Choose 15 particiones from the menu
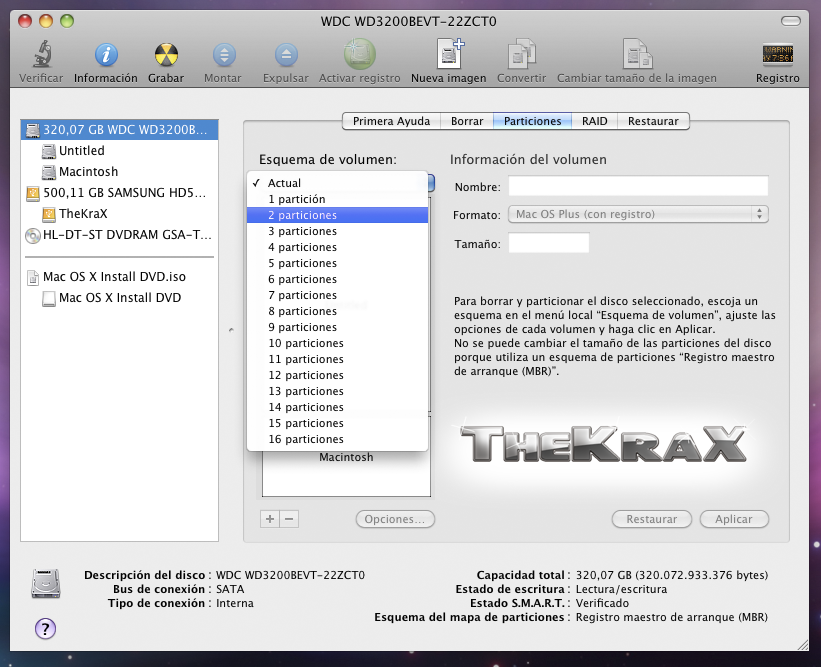The width and height of the screenshot is (821, 667). (337, 423)
